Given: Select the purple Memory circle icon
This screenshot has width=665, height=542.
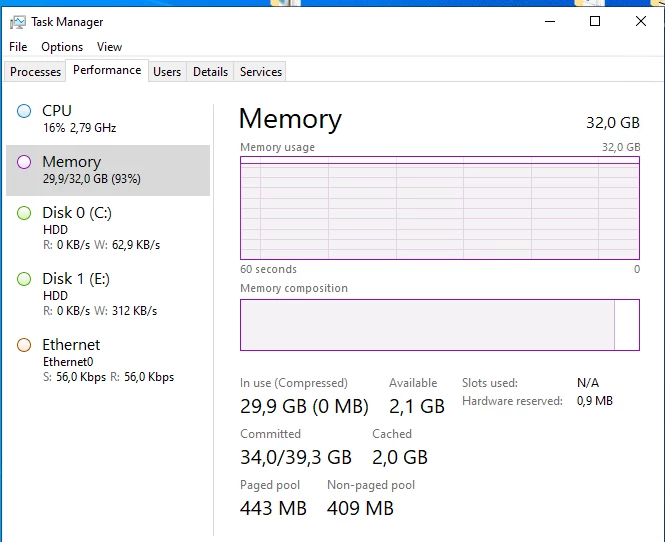Looking at the screenshot, I should pos(24,162).
